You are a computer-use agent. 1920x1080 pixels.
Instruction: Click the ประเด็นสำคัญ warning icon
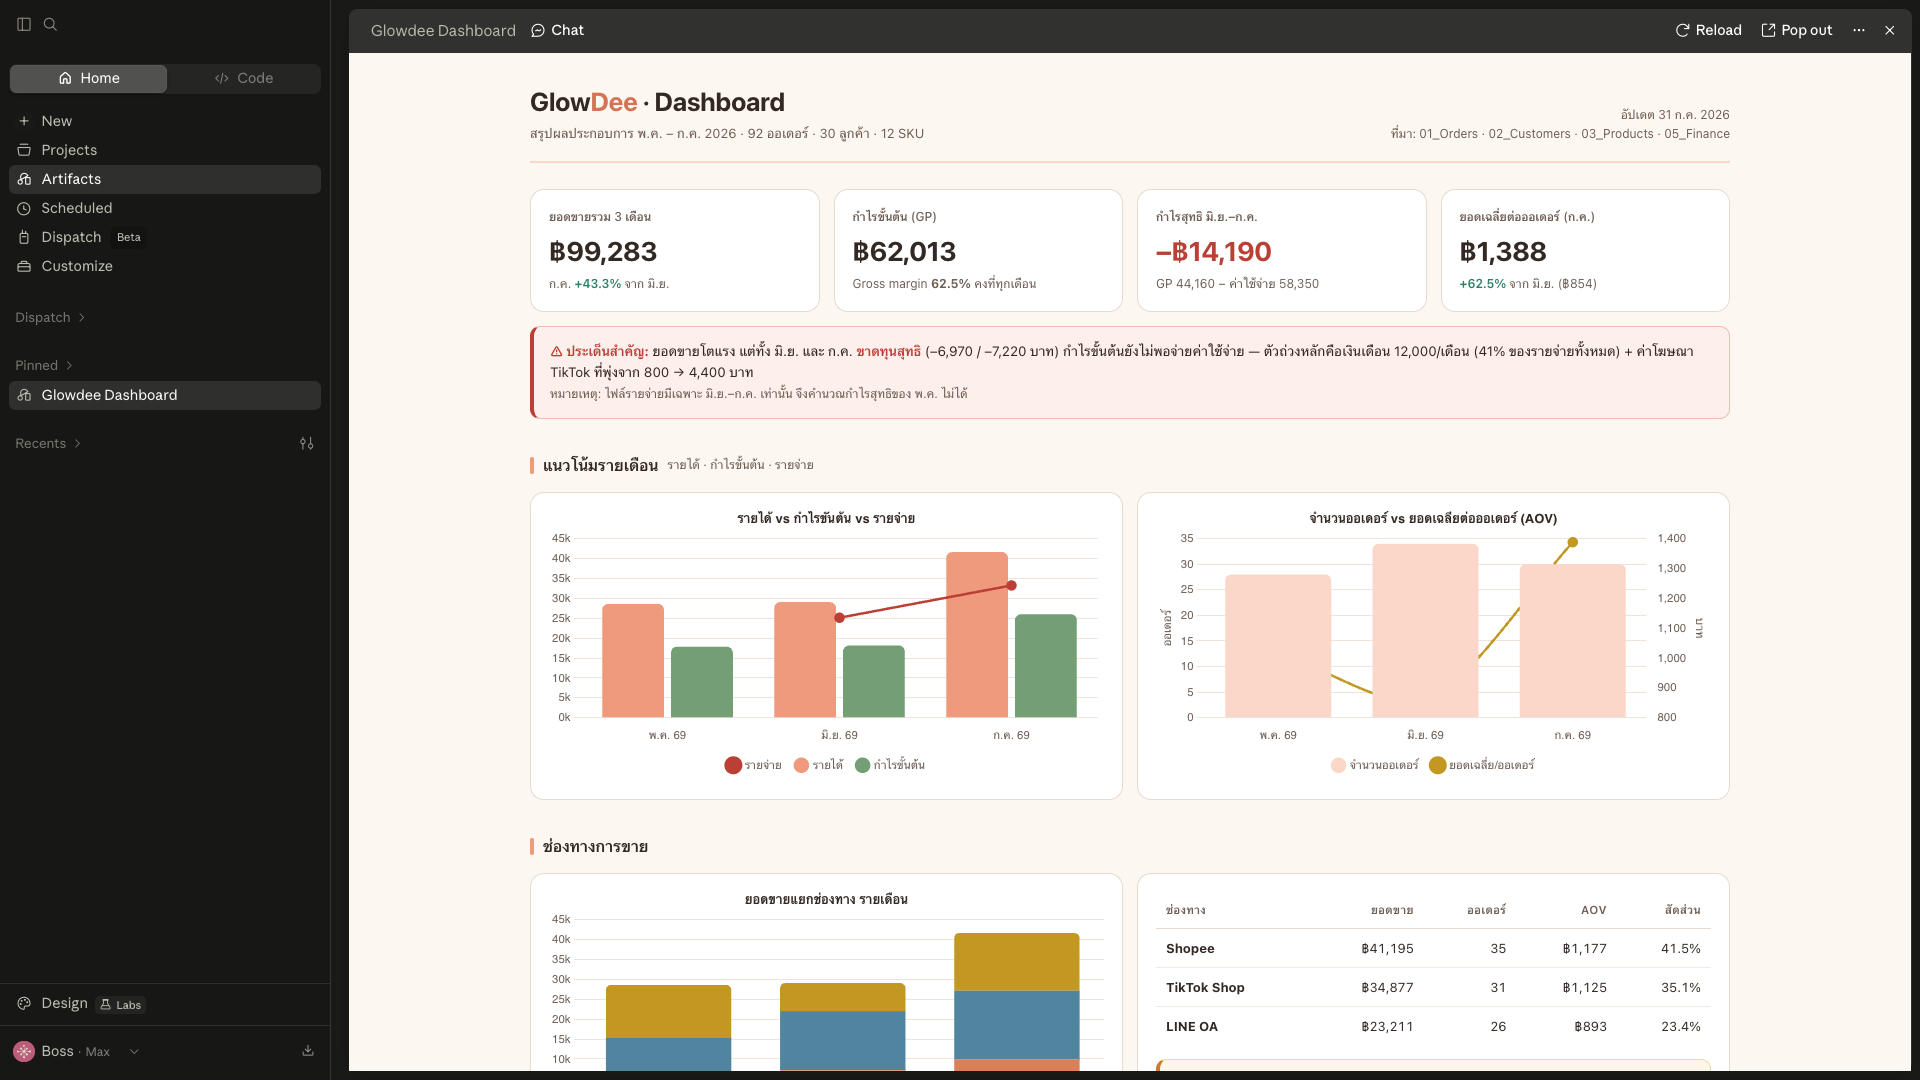pos(557,352)
